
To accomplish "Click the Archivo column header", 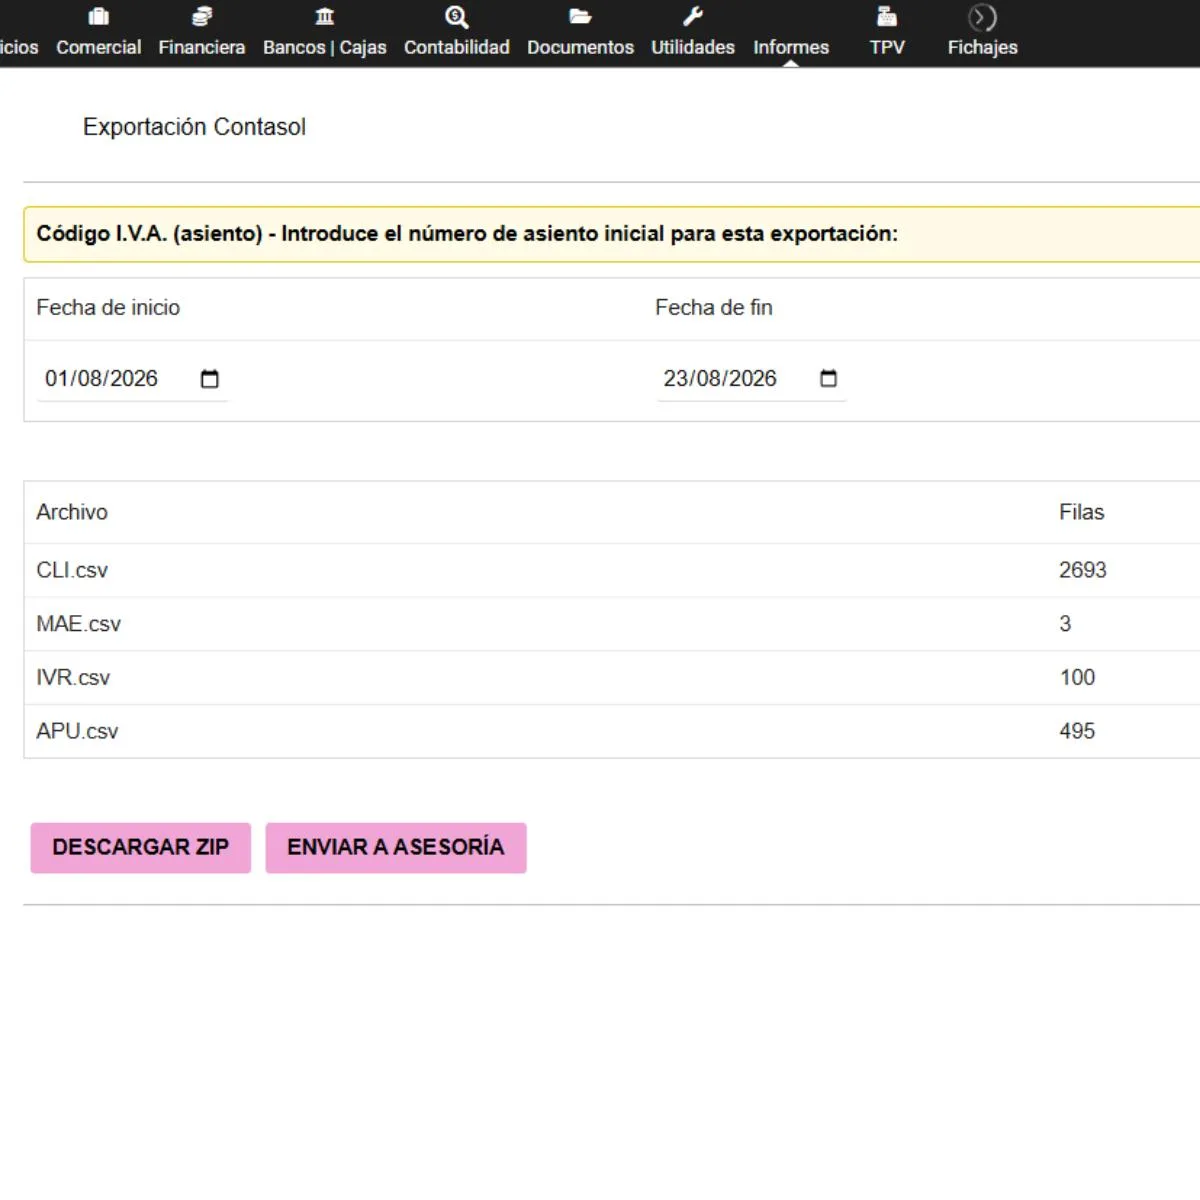I will click(72, 512).
